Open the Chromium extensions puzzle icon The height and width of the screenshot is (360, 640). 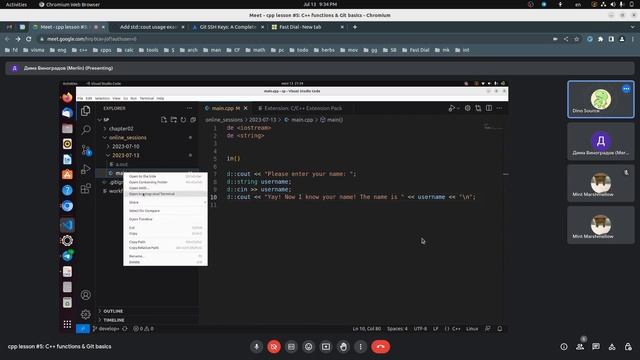click(x=600, y=39)
